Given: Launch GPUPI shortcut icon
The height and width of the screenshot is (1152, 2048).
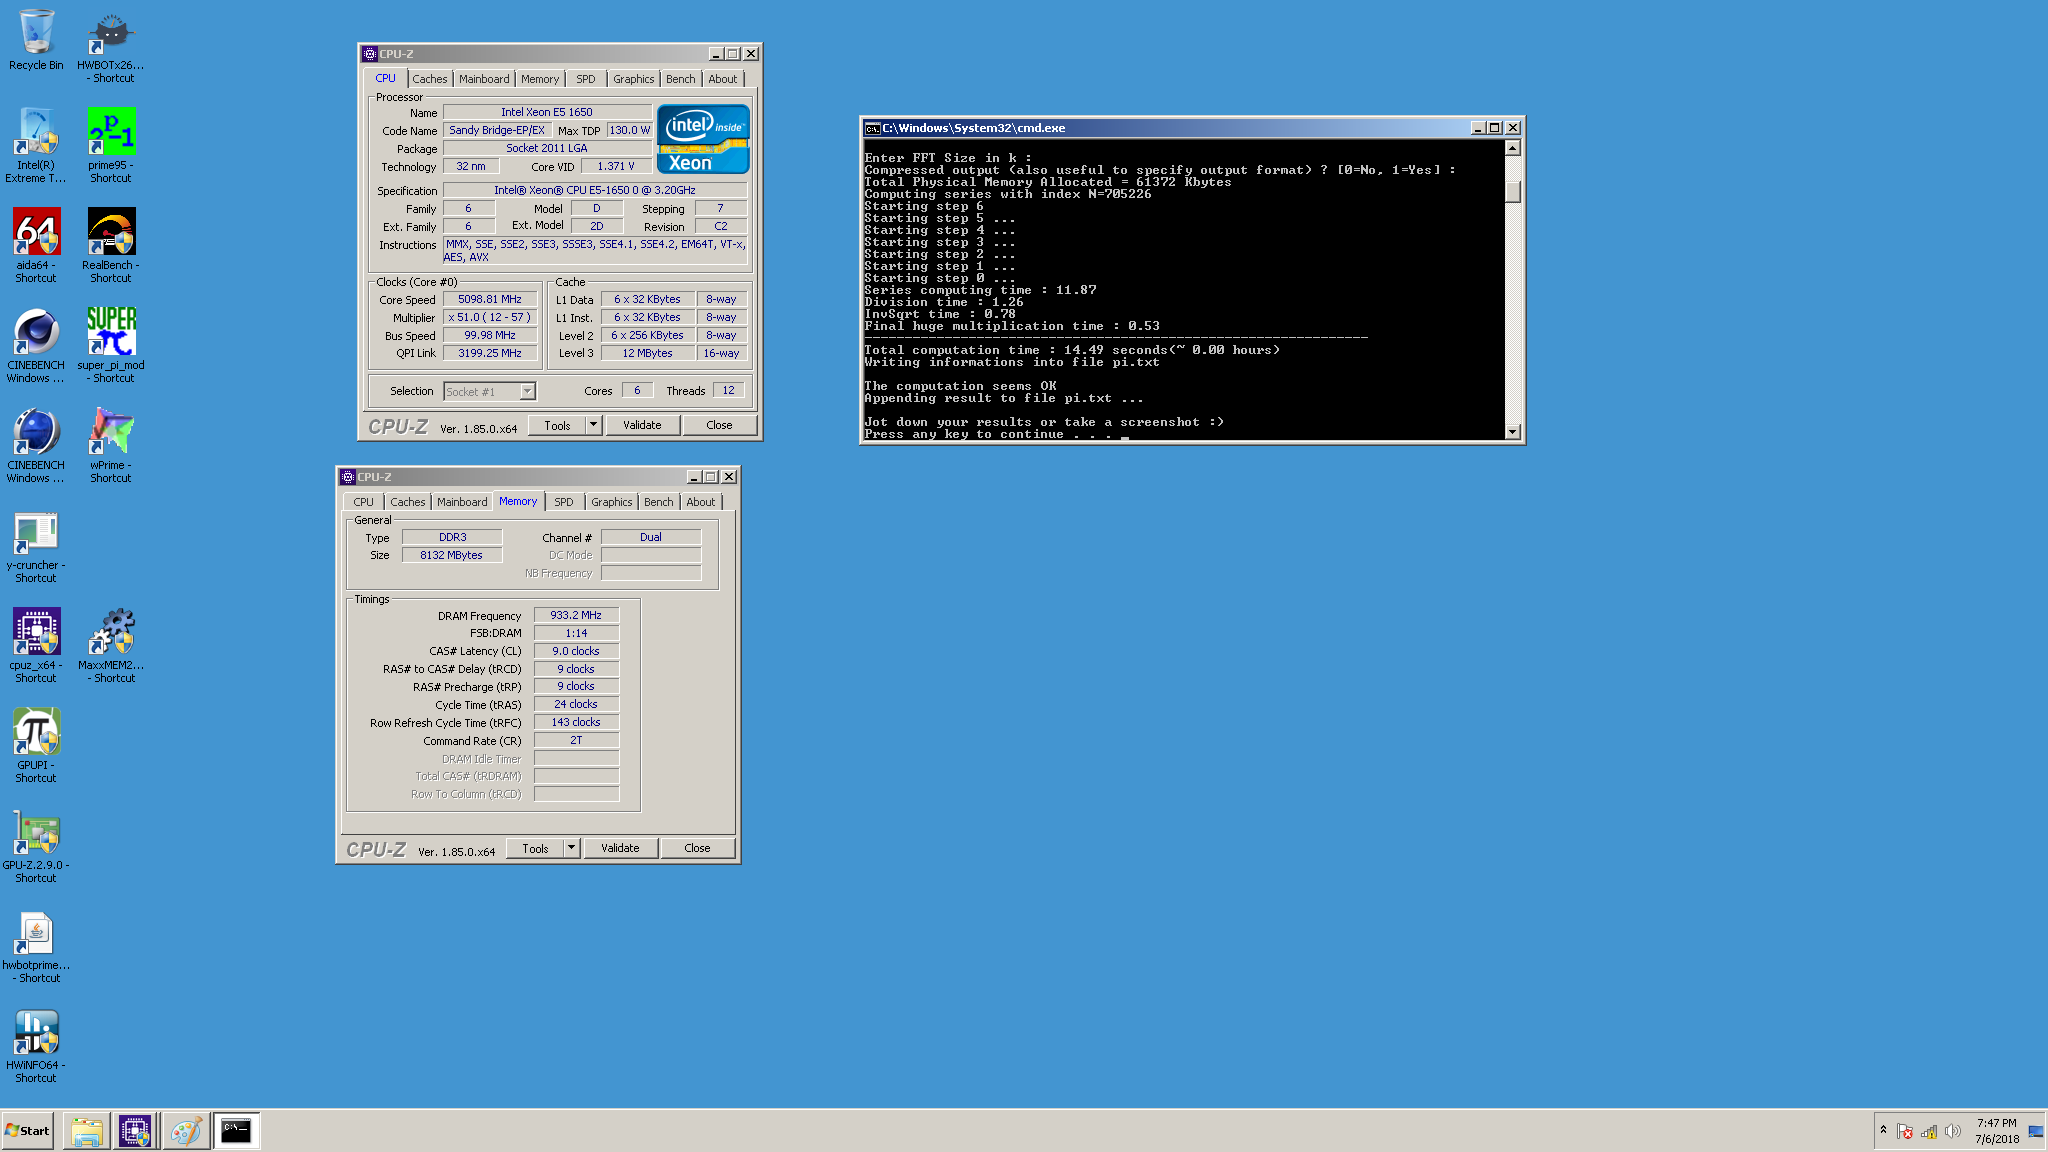Looking at the screenshot, I should pyautogui.click(x=36, y=746).
